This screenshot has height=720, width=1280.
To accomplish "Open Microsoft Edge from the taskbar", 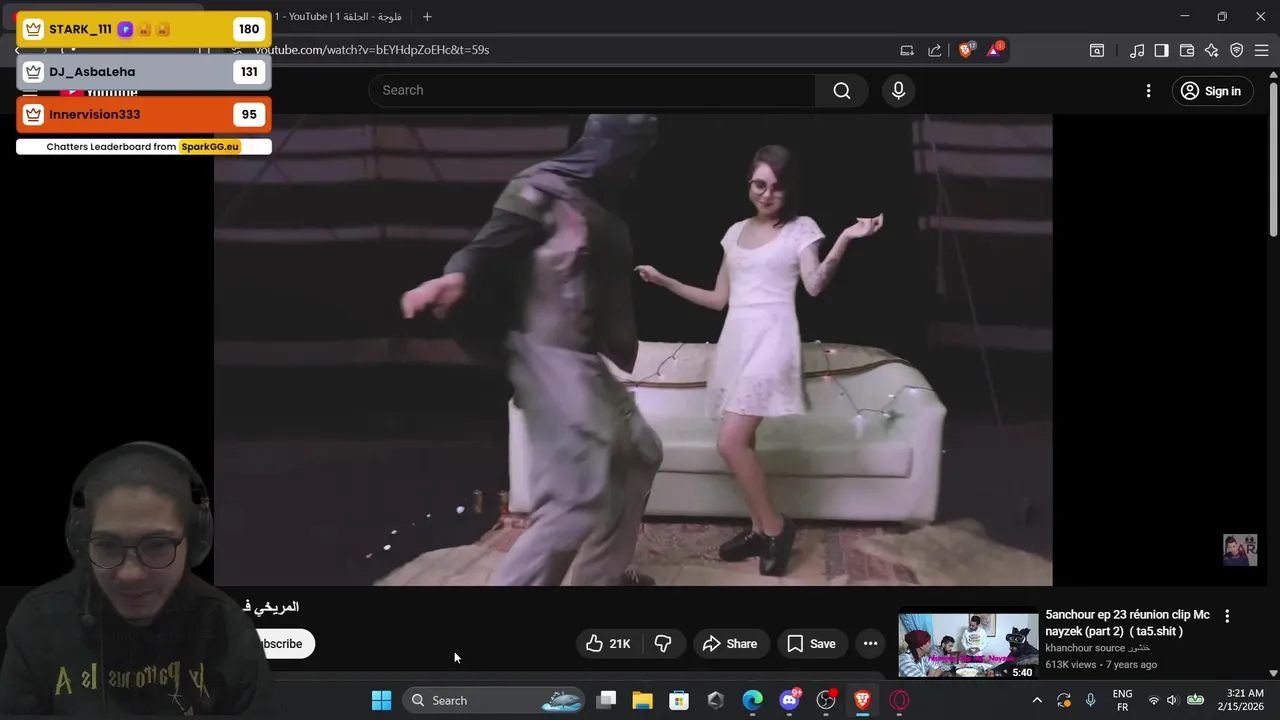I will point(752,700).
